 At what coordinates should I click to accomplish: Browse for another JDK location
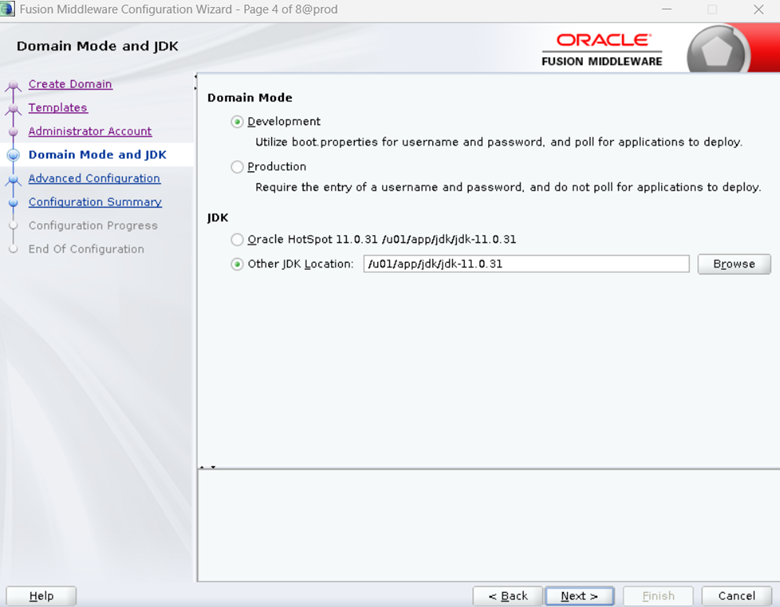pos(734,264)
